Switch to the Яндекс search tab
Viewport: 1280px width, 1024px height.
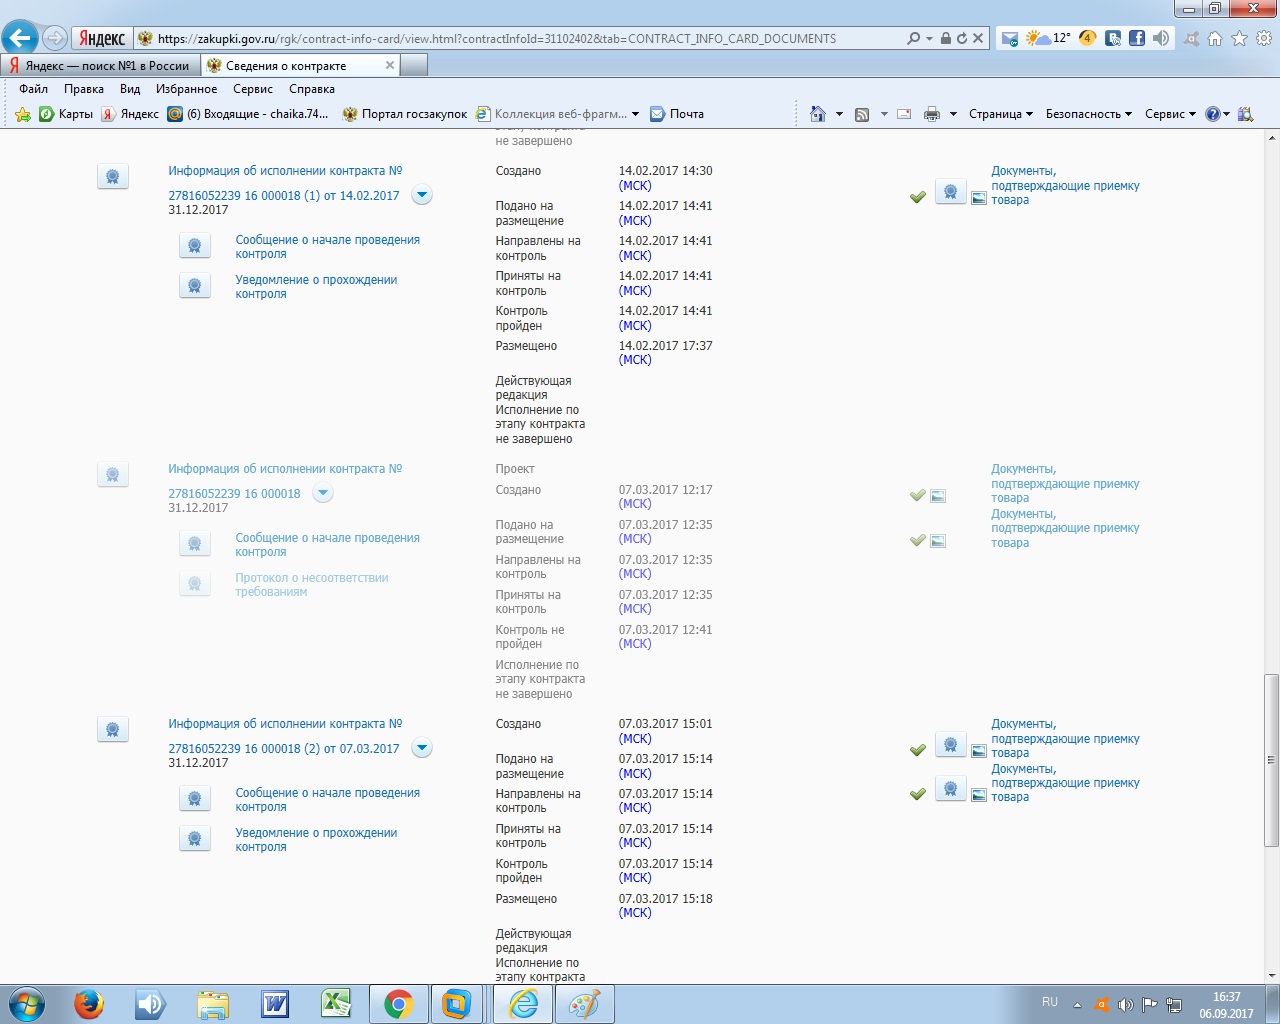(102, 66)
